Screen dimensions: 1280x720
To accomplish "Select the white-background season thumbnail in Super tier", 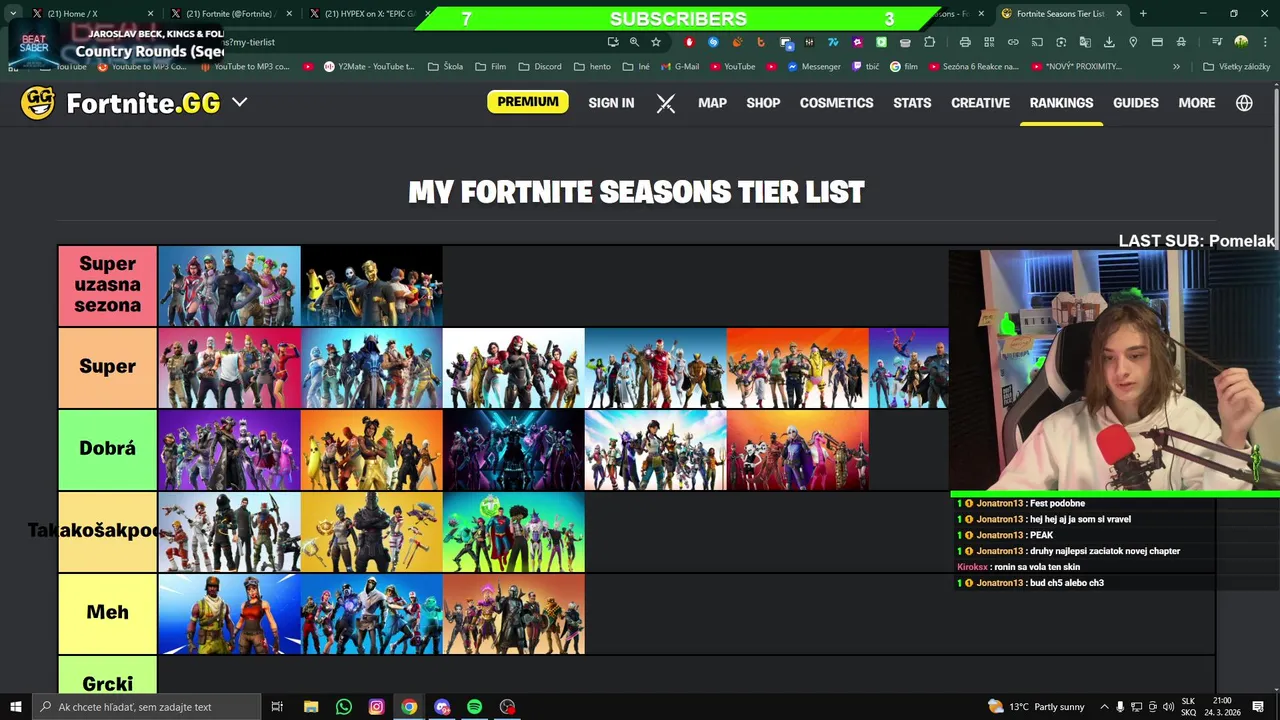I will [513, 368].
